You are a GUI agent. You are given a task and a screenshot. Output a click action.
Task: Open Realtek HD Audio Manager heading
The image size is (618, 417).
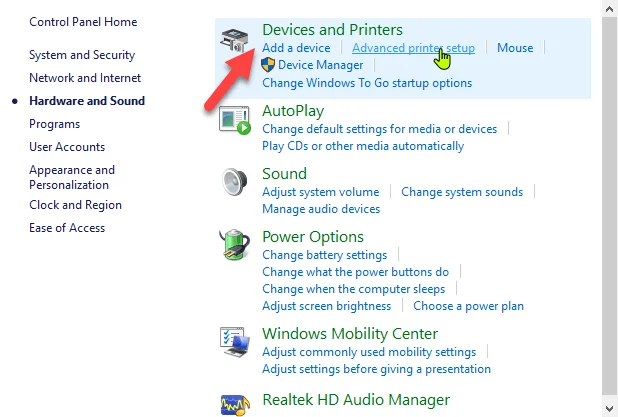[x=356, y=400]
